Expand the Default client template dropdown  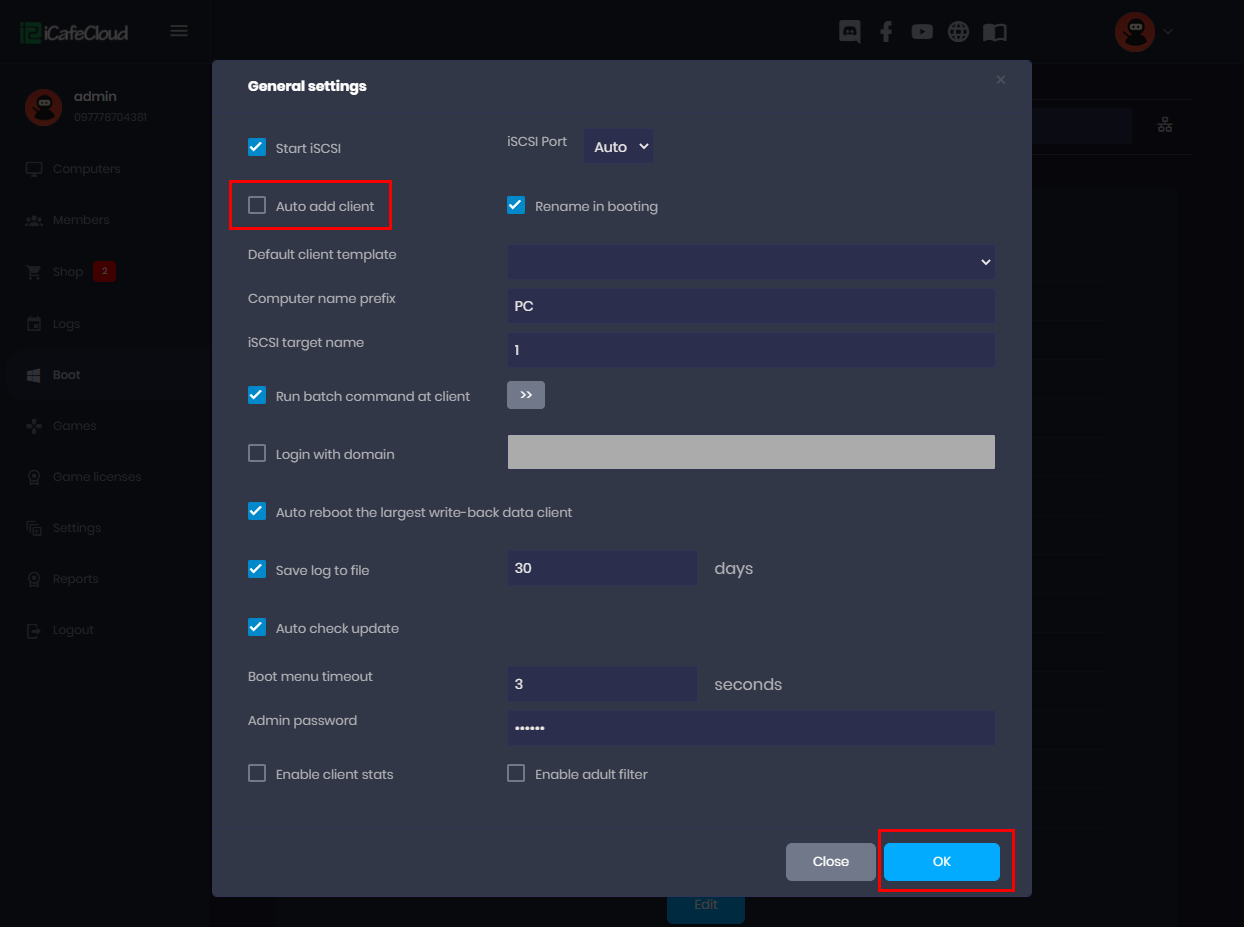point(751,262)
